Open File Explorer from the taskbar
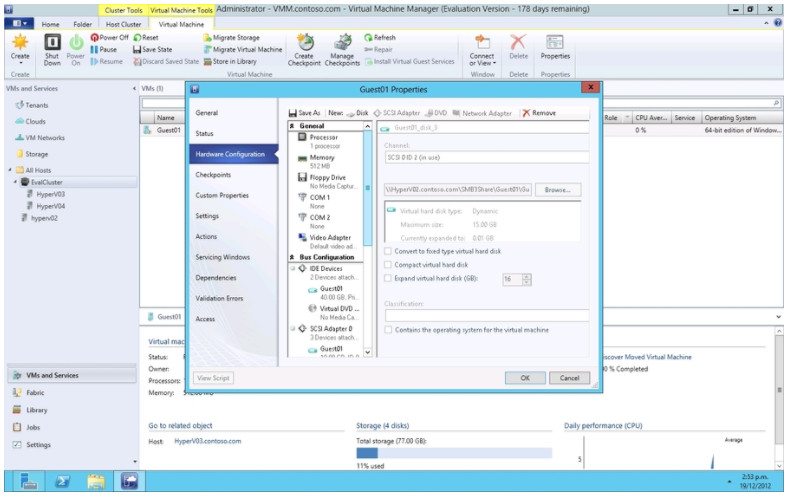This screenshot has height=497, width=789. [x=96, y=481]
